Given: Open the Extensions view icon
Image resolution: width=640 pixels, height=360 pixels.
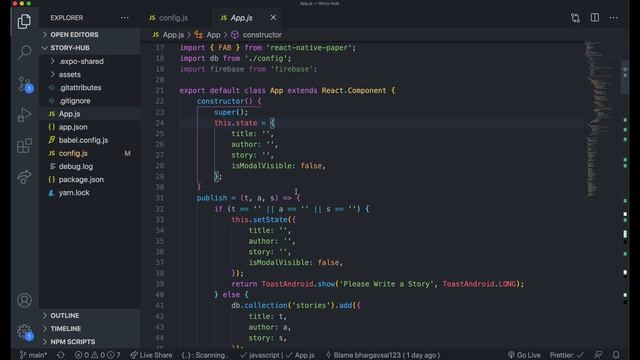Looking at the screenshot, I should 24,146.
